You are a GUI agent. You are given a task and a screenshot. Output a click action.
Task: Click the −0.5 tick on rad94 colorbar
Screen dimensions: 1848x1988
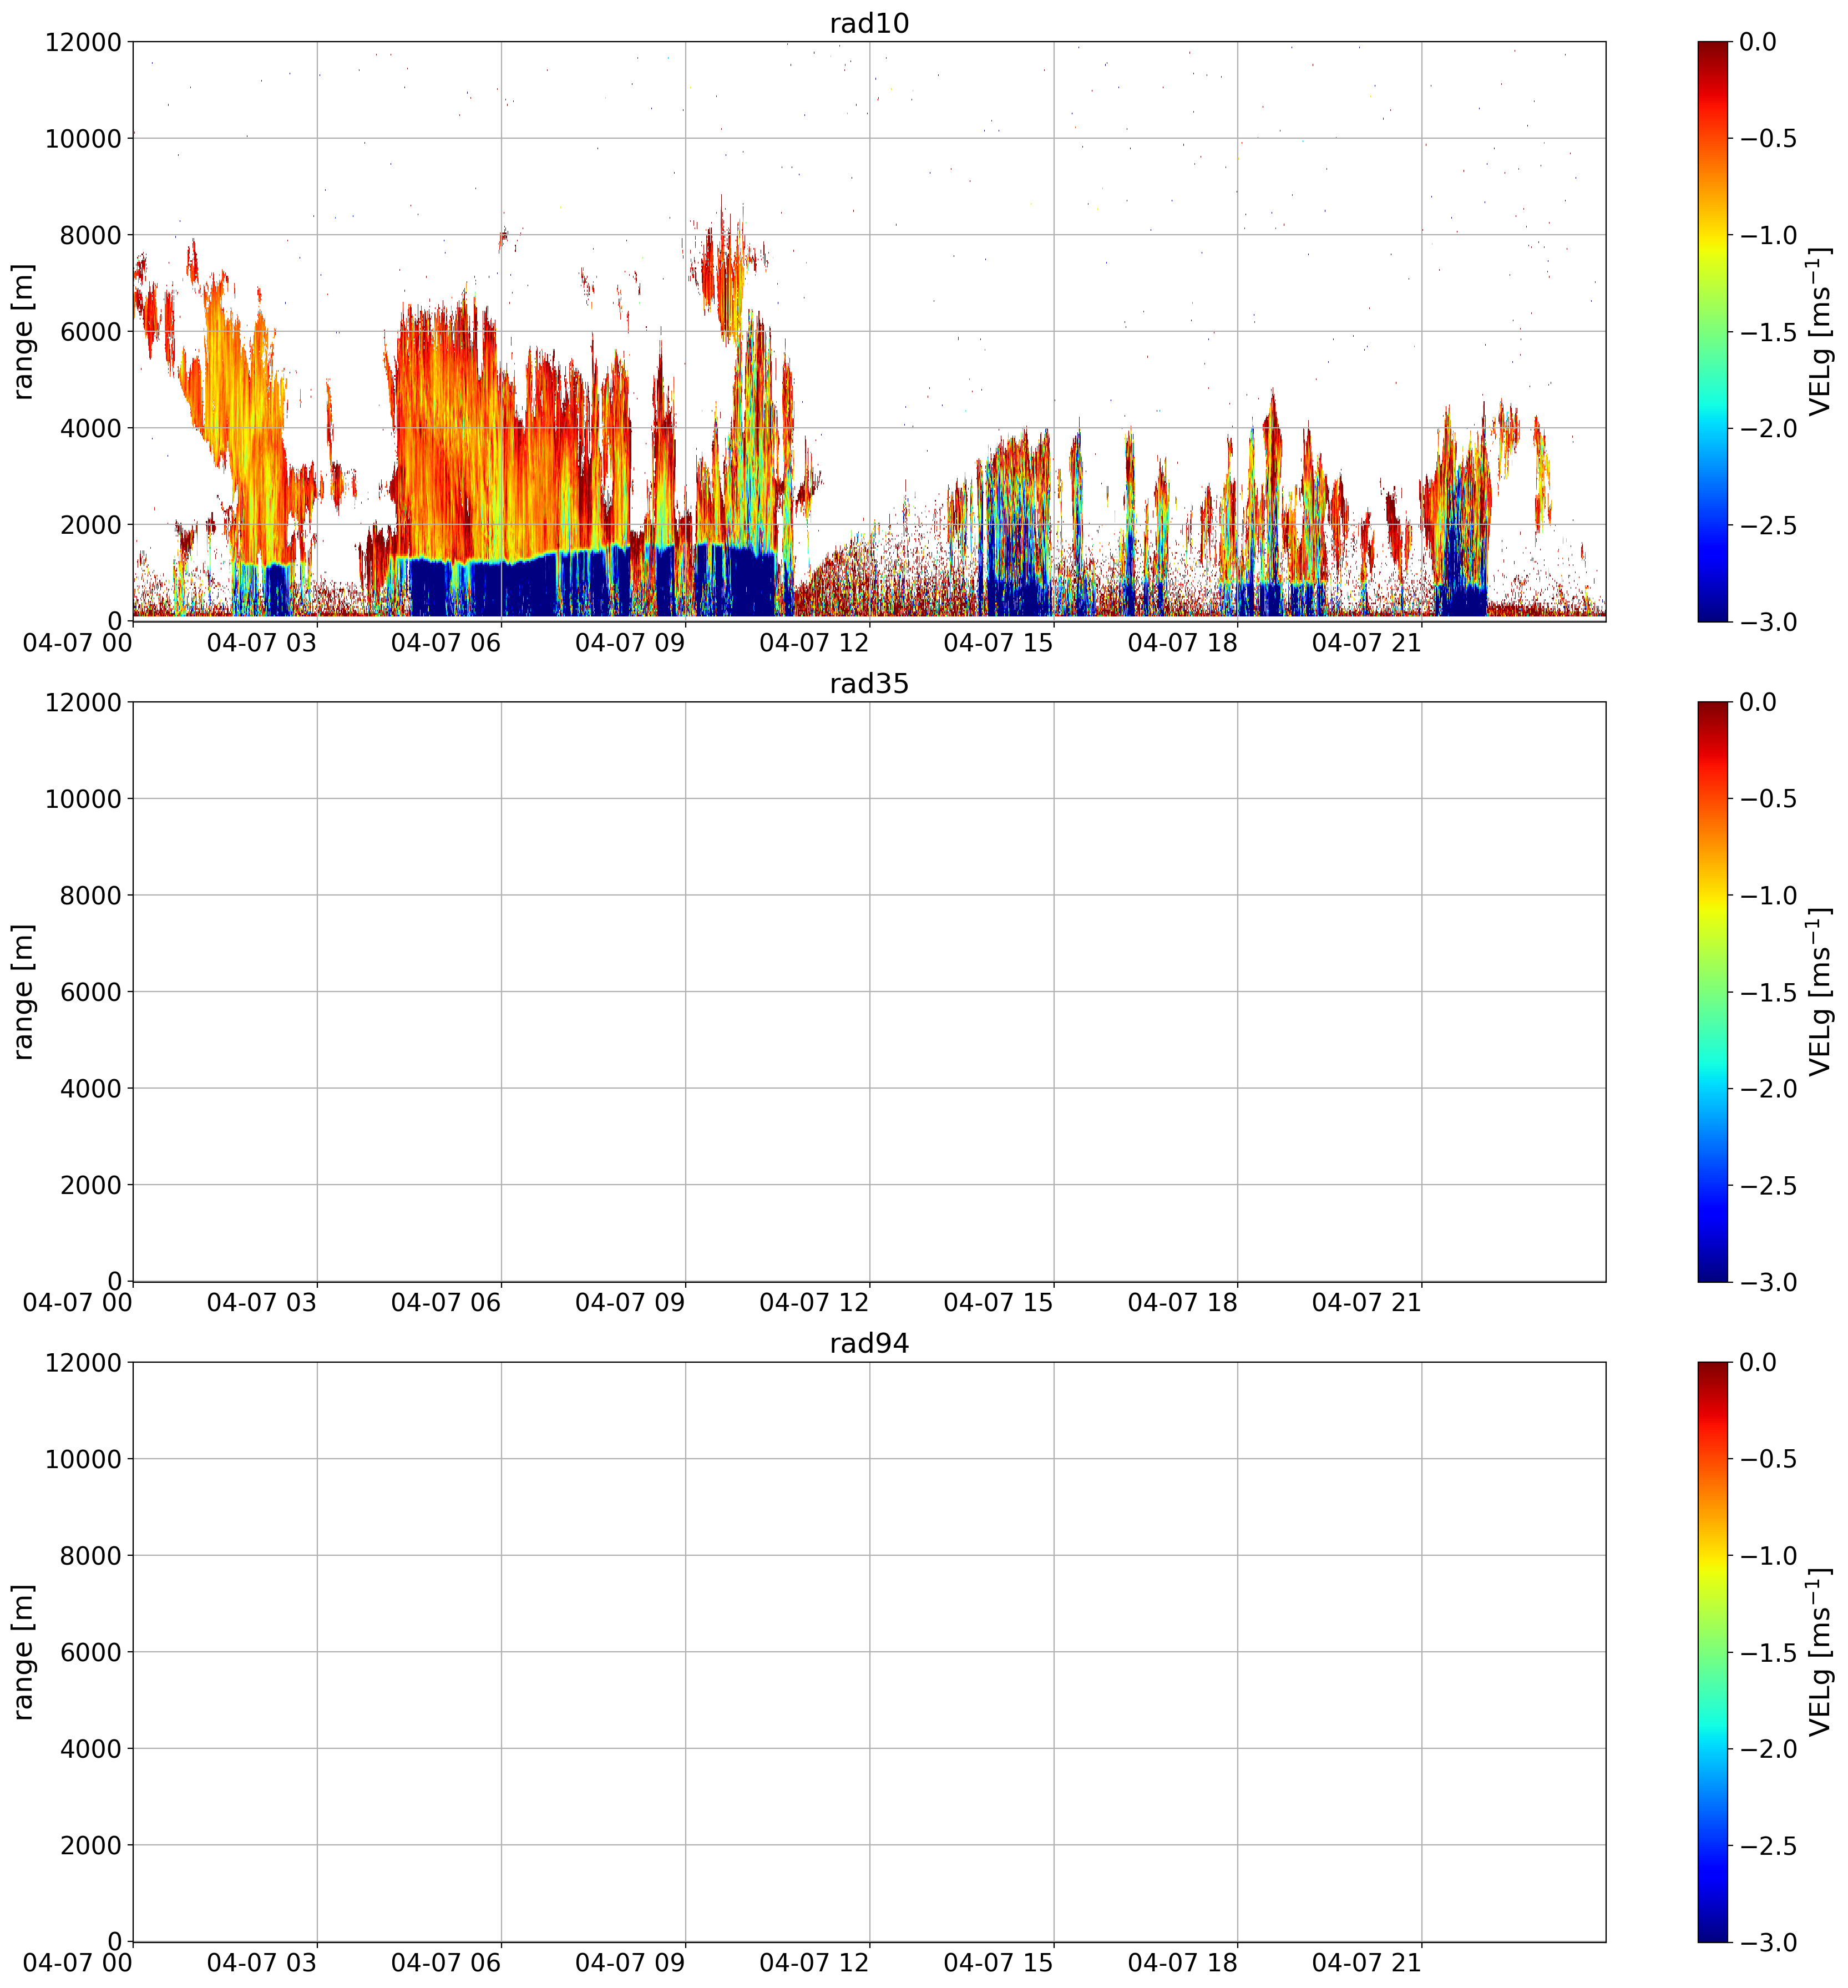point(1768,1459)
